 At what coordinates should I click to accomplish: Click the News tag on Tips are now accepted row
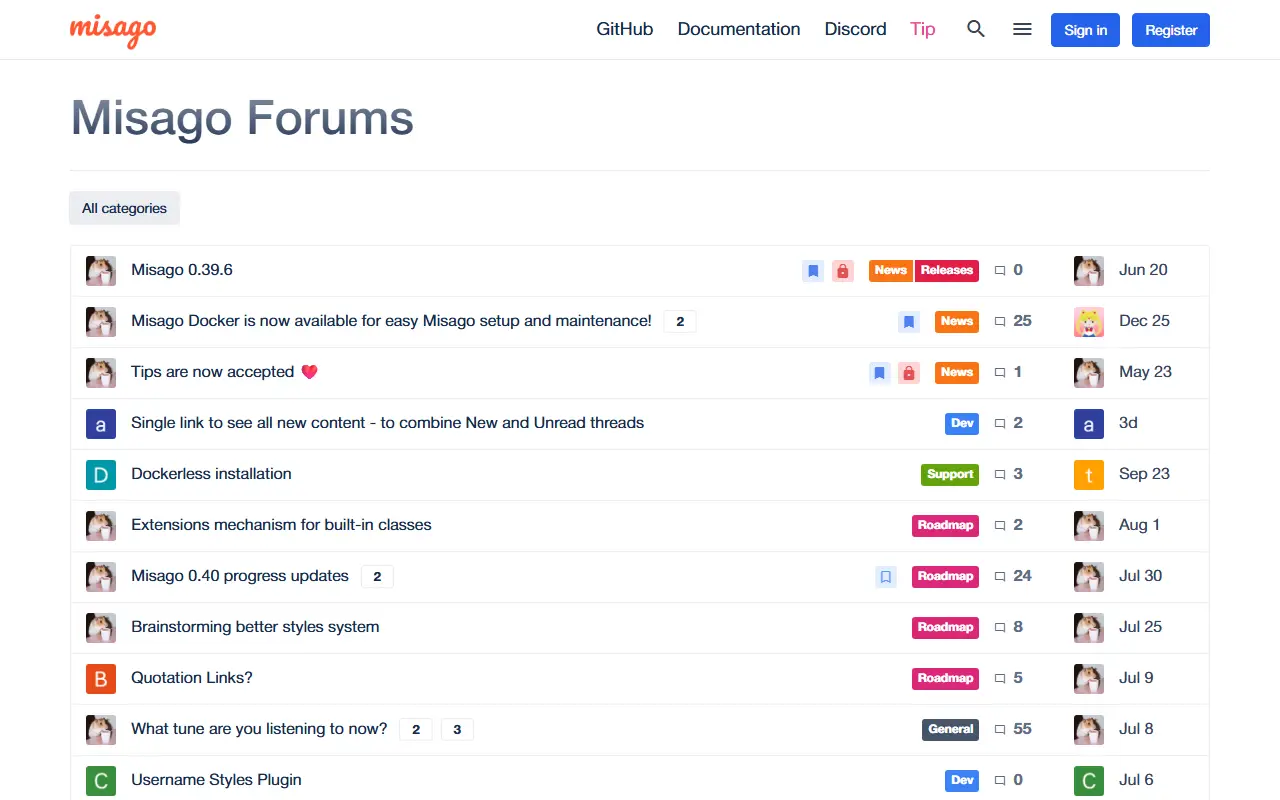point(957,372)
